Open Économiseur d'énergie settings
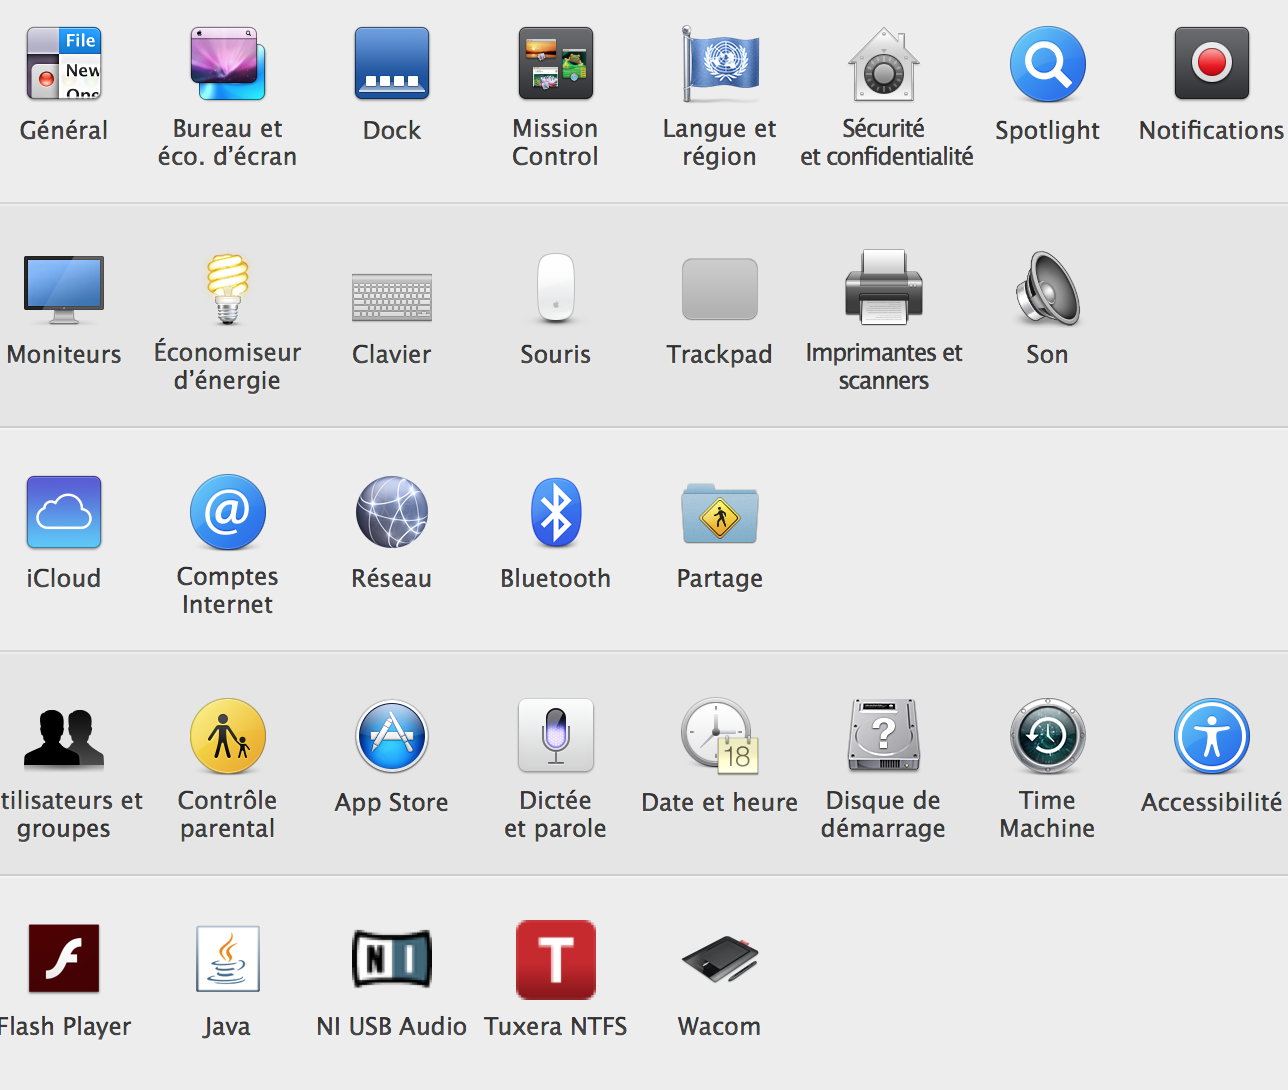This screenshot has height=1090, width=1288. point(227,288)
